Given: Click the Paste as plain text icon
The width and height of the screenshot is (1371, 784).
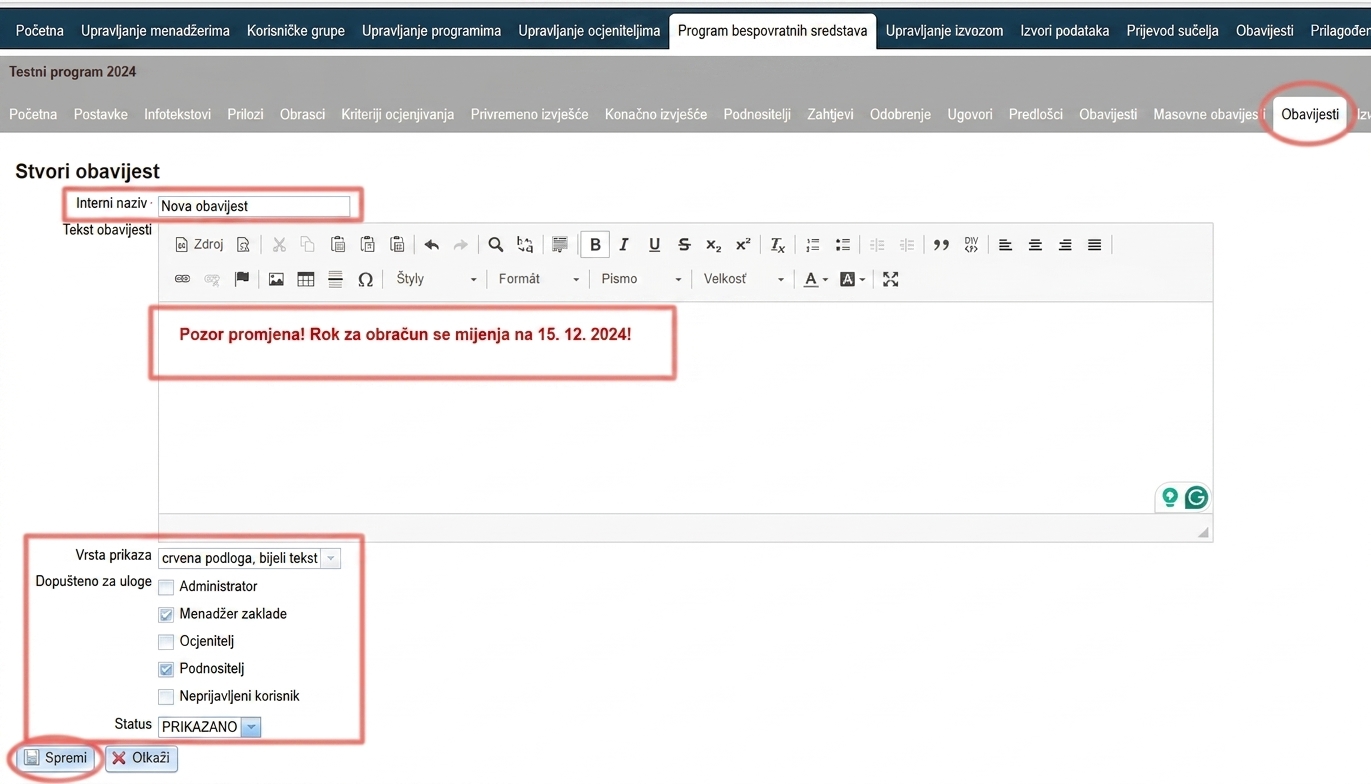Looking at the screenshot, I should [367, 244].
